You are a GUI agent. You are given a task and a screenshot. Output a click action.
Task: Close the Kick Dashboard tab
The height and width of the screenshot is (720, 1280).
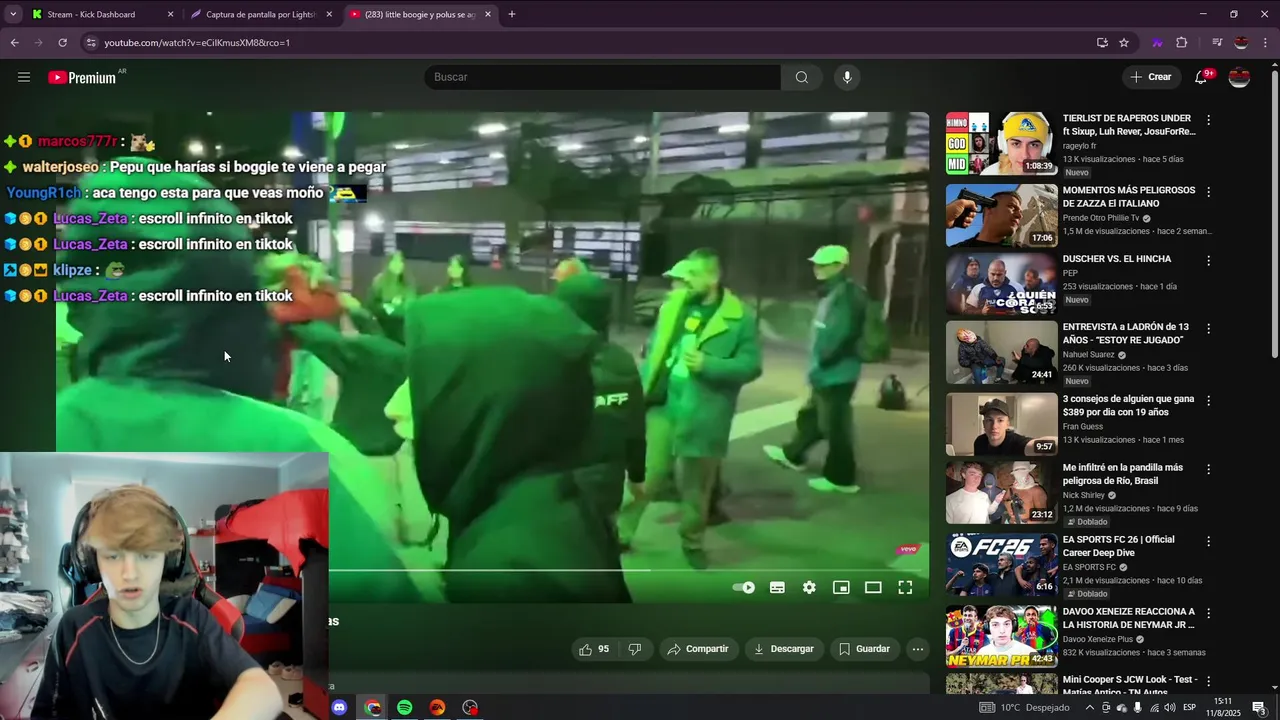[170, 14]
